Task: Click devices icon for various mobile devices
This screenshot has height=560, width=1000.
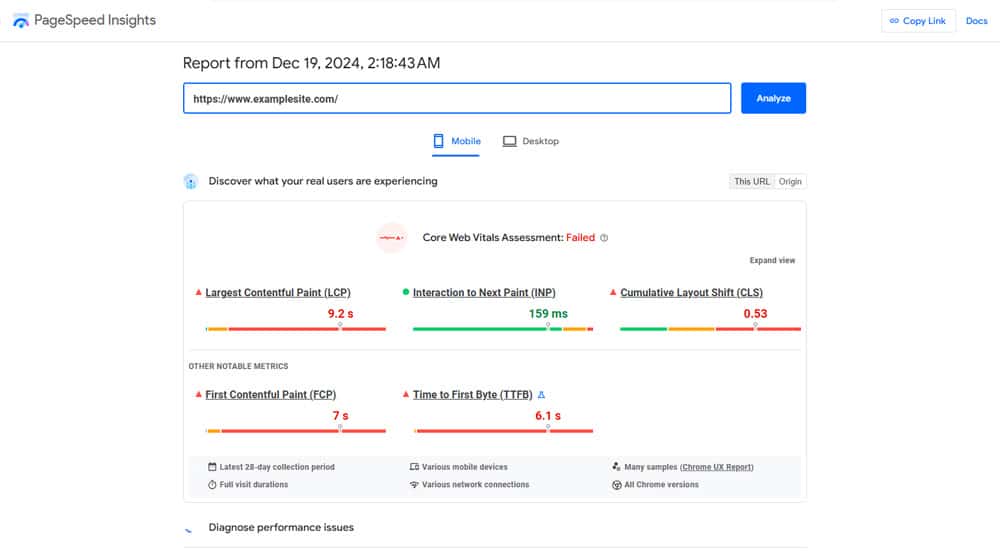Action: 414,467
